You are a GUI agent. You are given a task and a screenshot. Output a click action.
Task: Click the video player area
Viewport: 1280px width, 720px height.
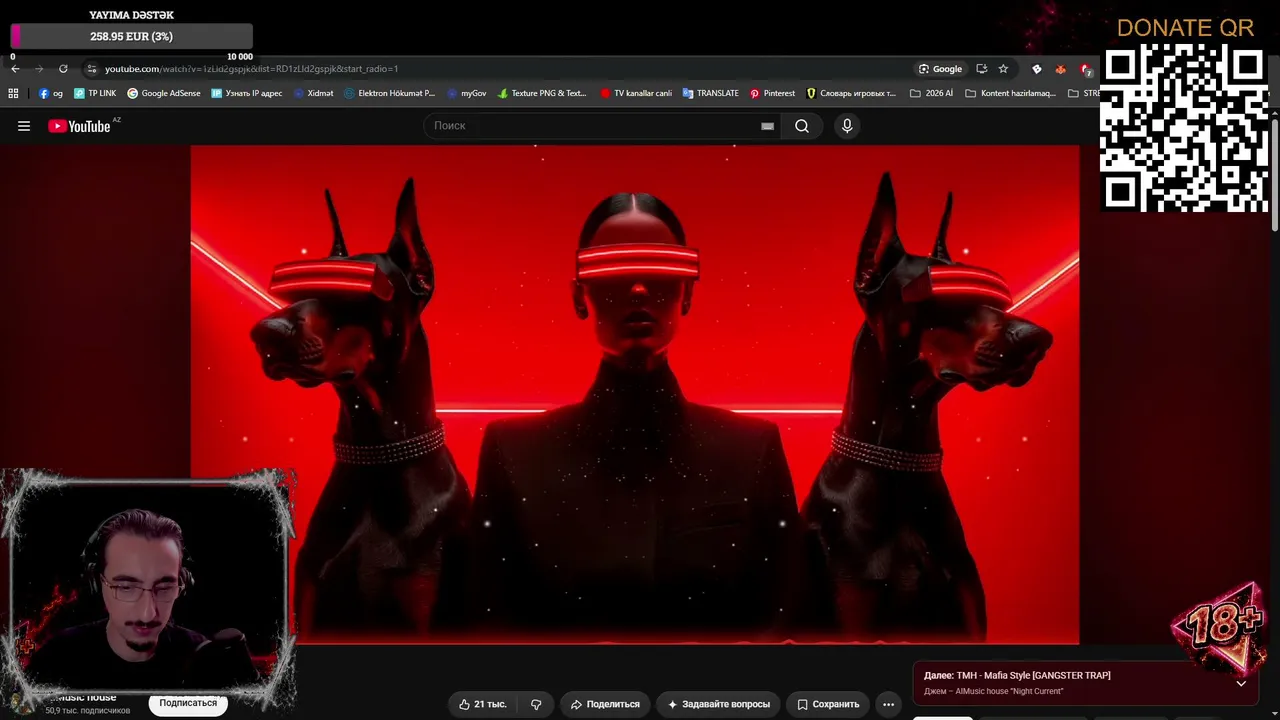(x=635, y=395)
